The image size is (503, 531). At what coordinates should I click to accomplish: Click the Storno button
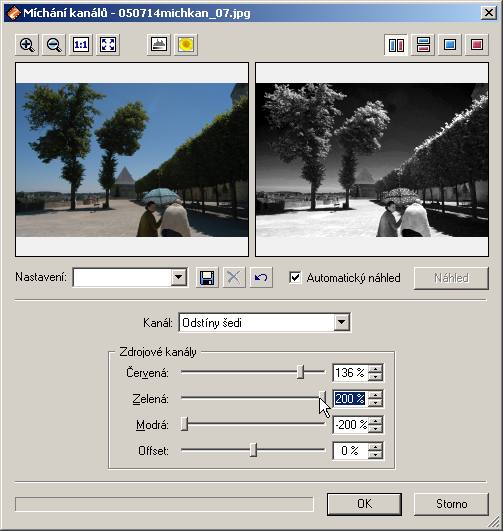(x=452, y=504)
